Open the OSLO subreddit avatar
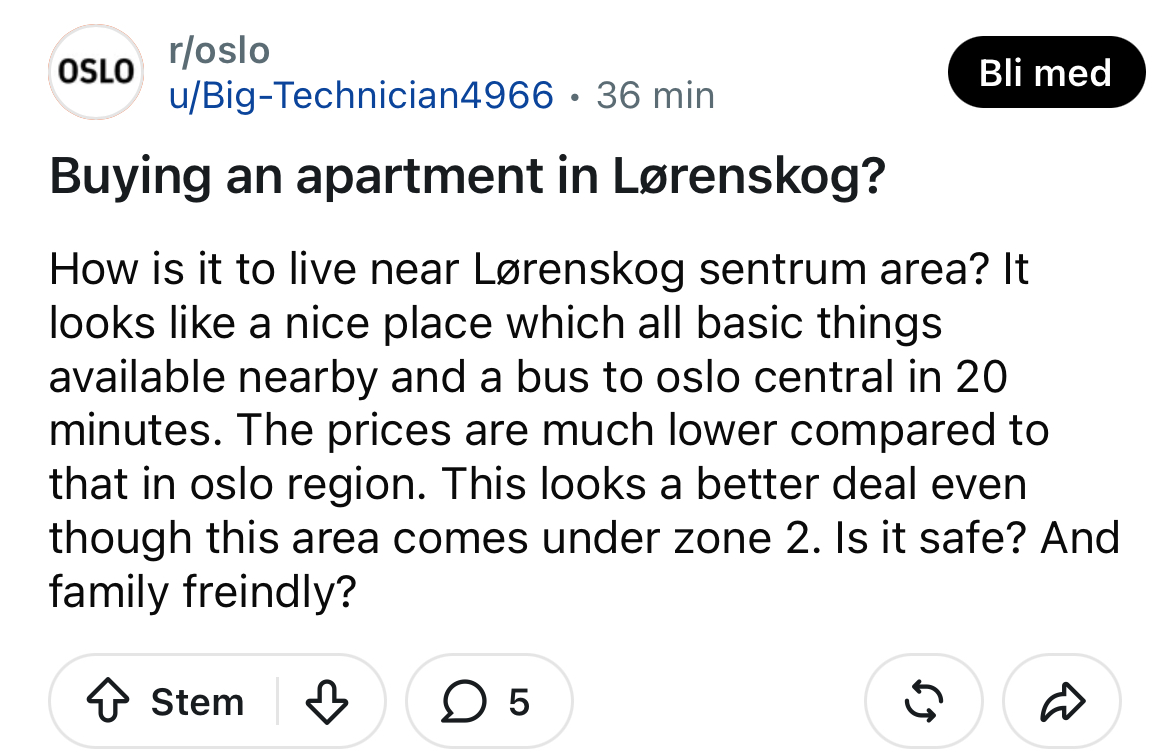The image size is (1170, 755). pos(96,72)
